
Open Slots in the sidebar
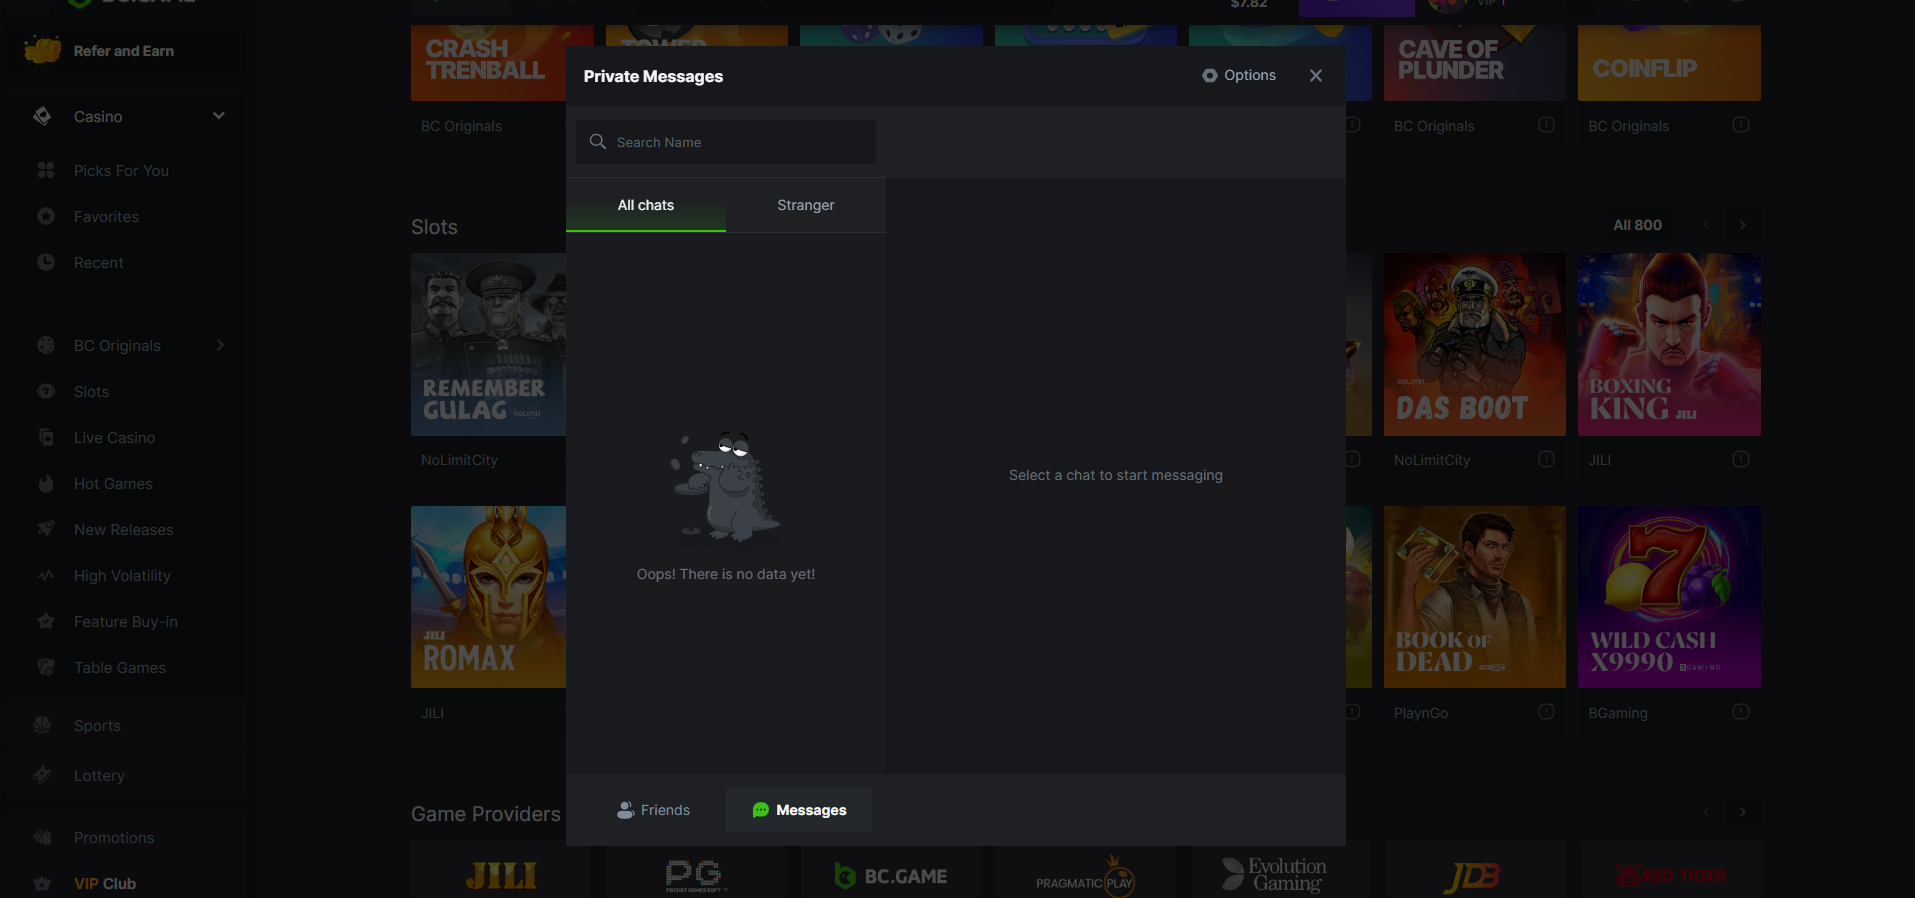click(x=91, y=392)
